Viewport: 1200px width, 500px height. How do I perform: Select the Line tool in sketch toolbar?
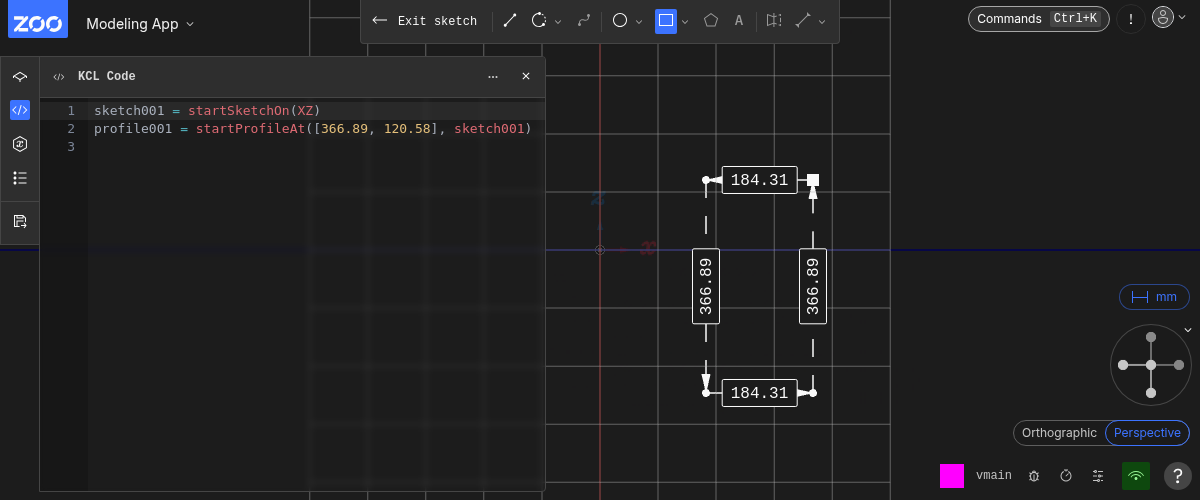510,20
